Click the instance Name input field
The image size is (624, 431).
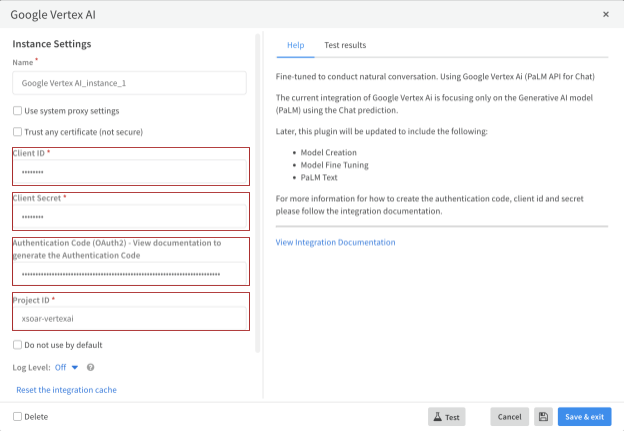click(x=129, y=83)
